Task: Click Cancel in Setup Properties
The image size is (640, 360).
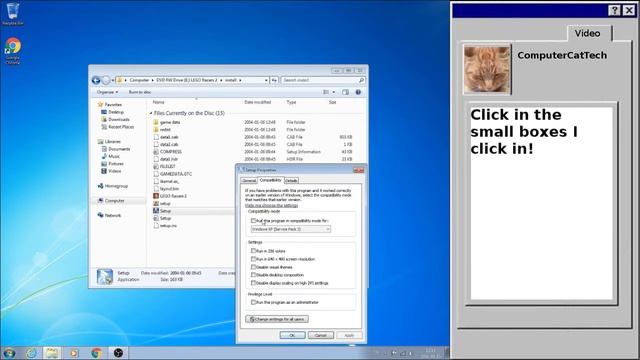Action: (x=320, y=335)
